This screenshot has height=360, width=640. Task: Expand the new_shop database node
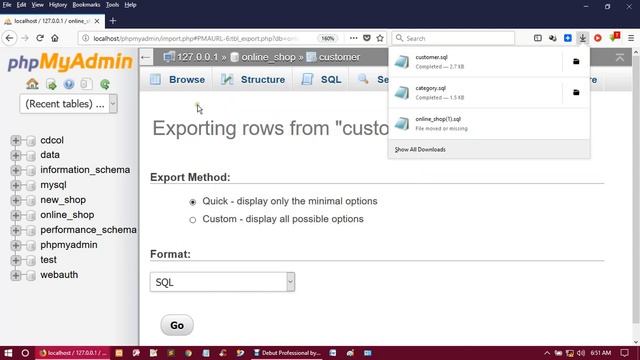coord(16,200)
